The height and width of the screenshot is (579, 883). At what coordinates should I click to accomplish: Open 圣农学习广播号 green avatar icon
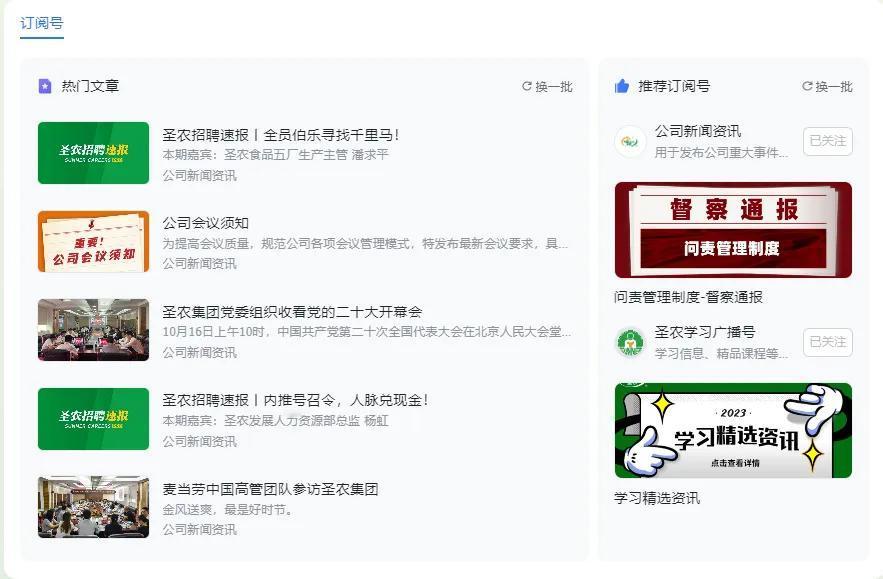[x=630, y=342]
